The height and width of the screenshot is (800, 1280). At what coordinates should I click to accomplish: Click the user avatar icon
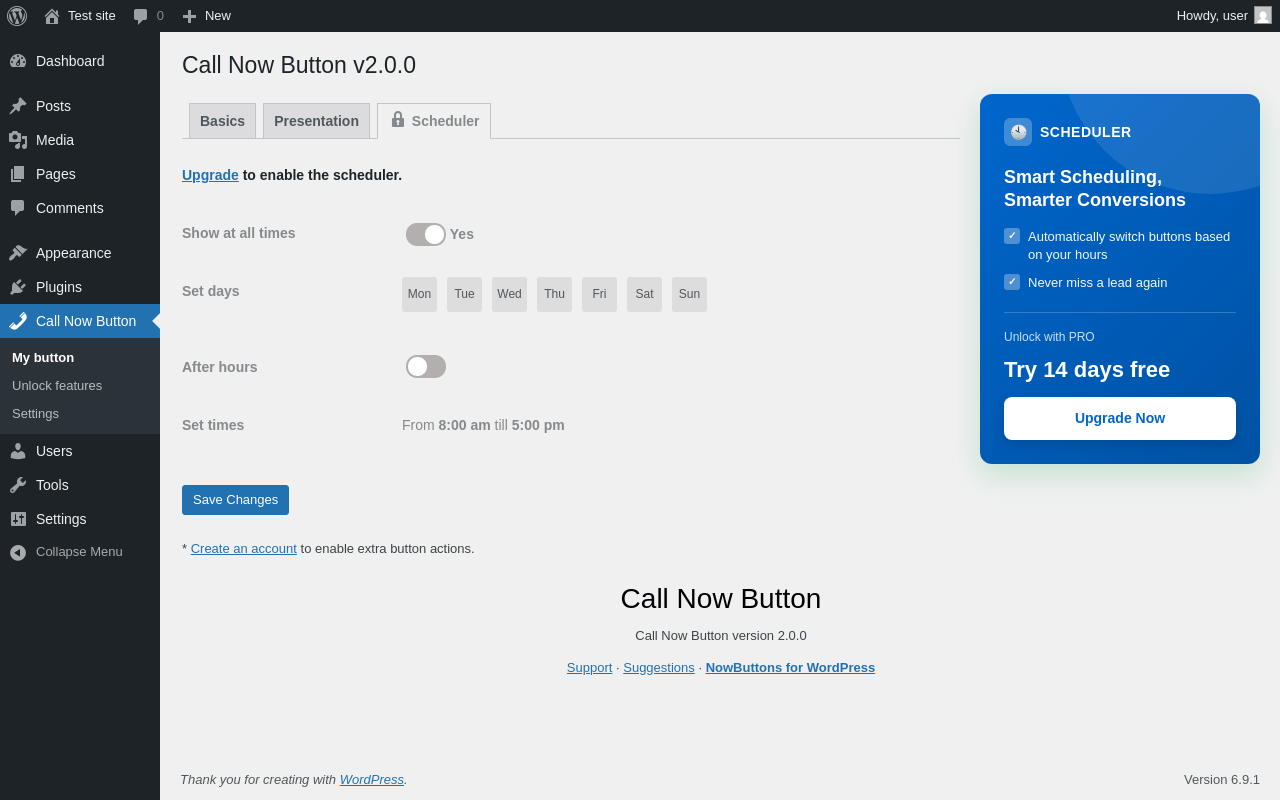click(x=1263, y=15)
